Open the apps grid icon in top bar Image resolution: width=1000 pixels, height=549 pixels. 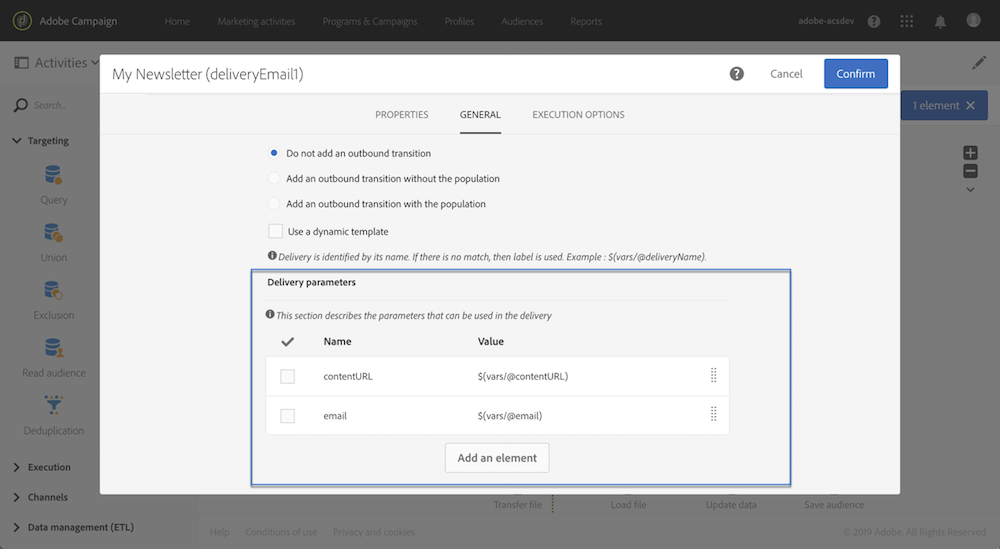tap(907, 21)
